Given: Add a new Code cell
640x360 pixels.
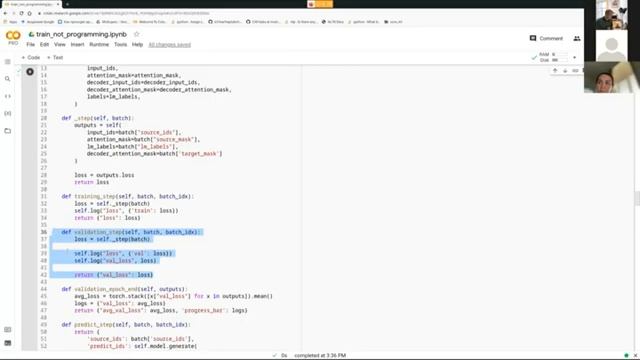Looking at the screenshot, I should click(x=31, y=58).
